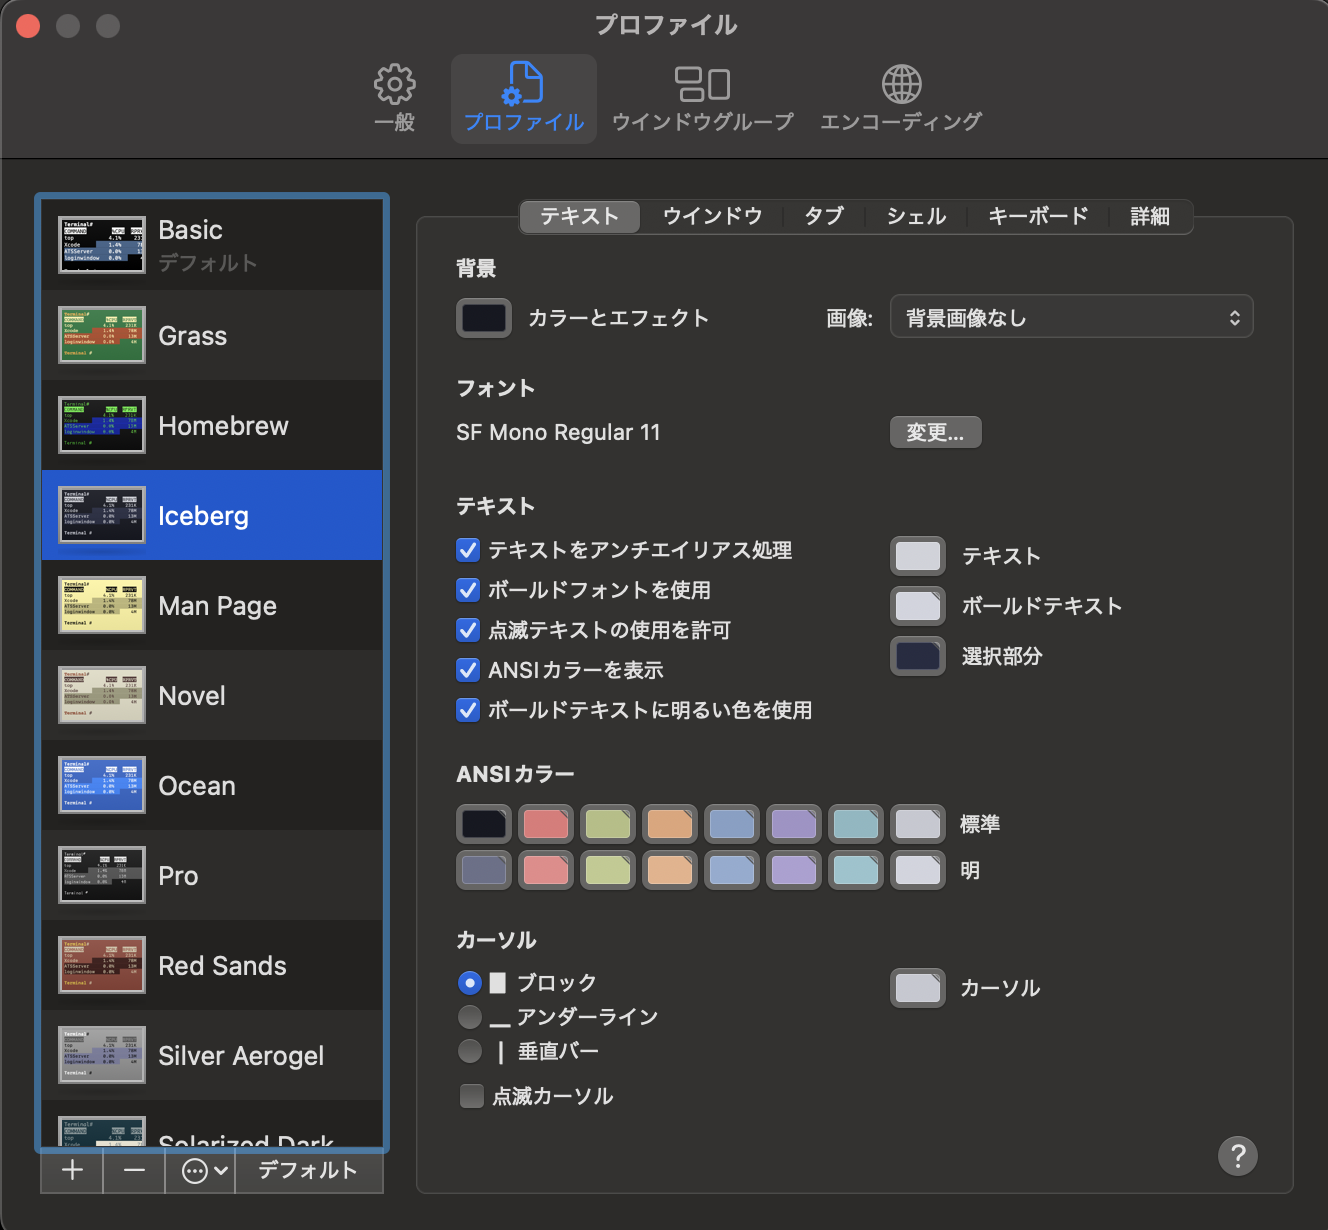Click the Red Sands profile thumbnail
Screen dimensions: 1328x1230
tap(102, 965)
